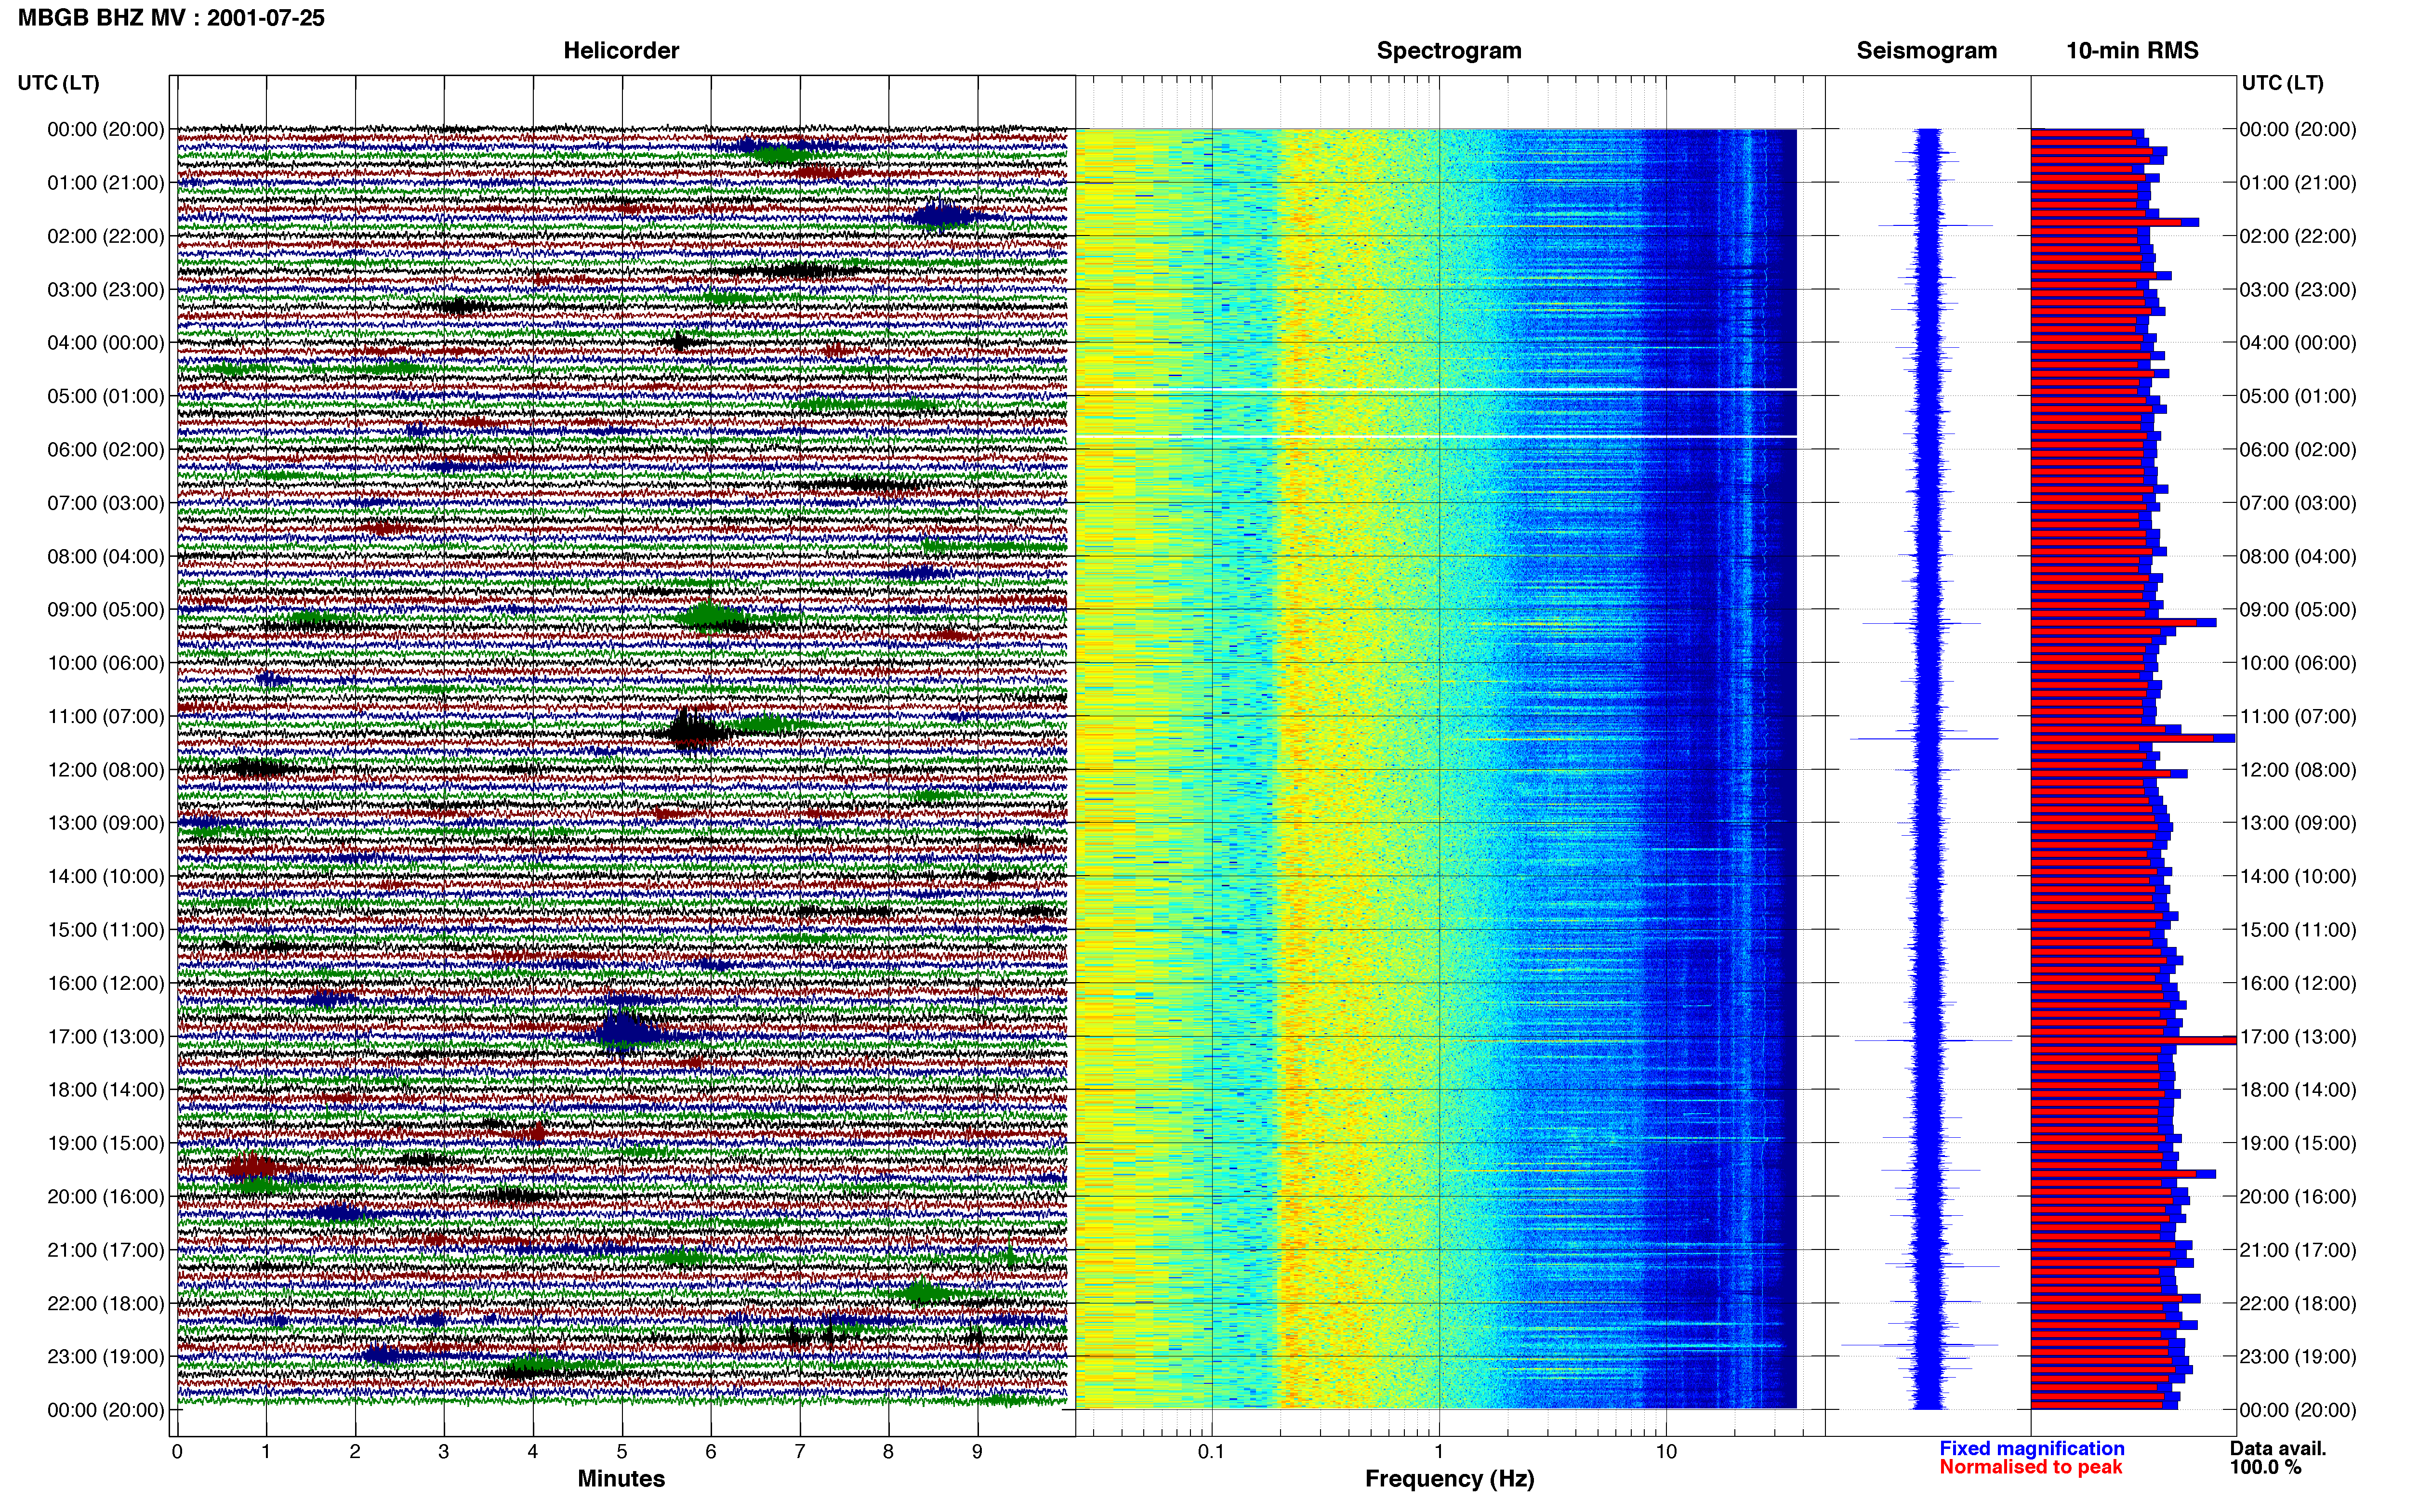Click the right-side time label '23:00 (19:00)'
Screen dimensions: 2418x1512
point(2298,1357)
